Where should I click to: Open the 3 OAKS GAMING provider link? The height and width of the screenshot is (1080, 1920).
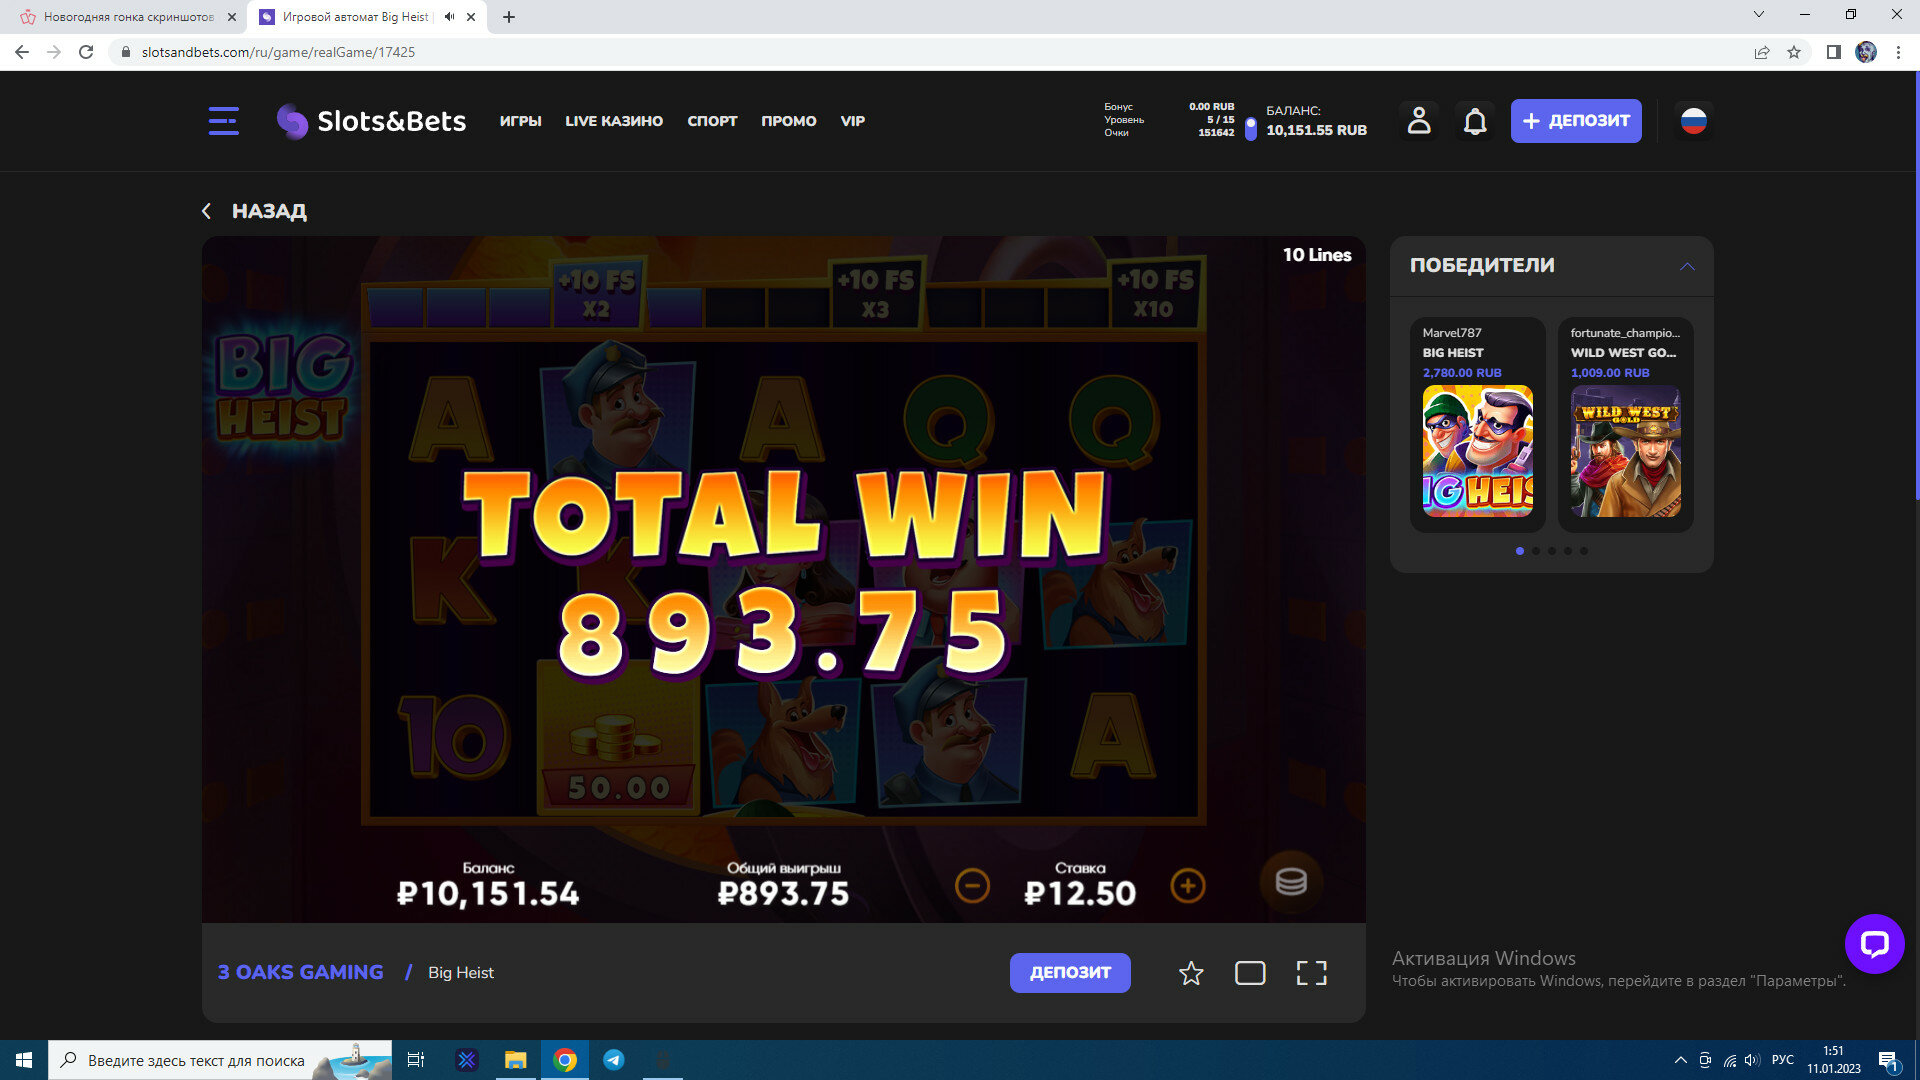click(x=300, y=972)
